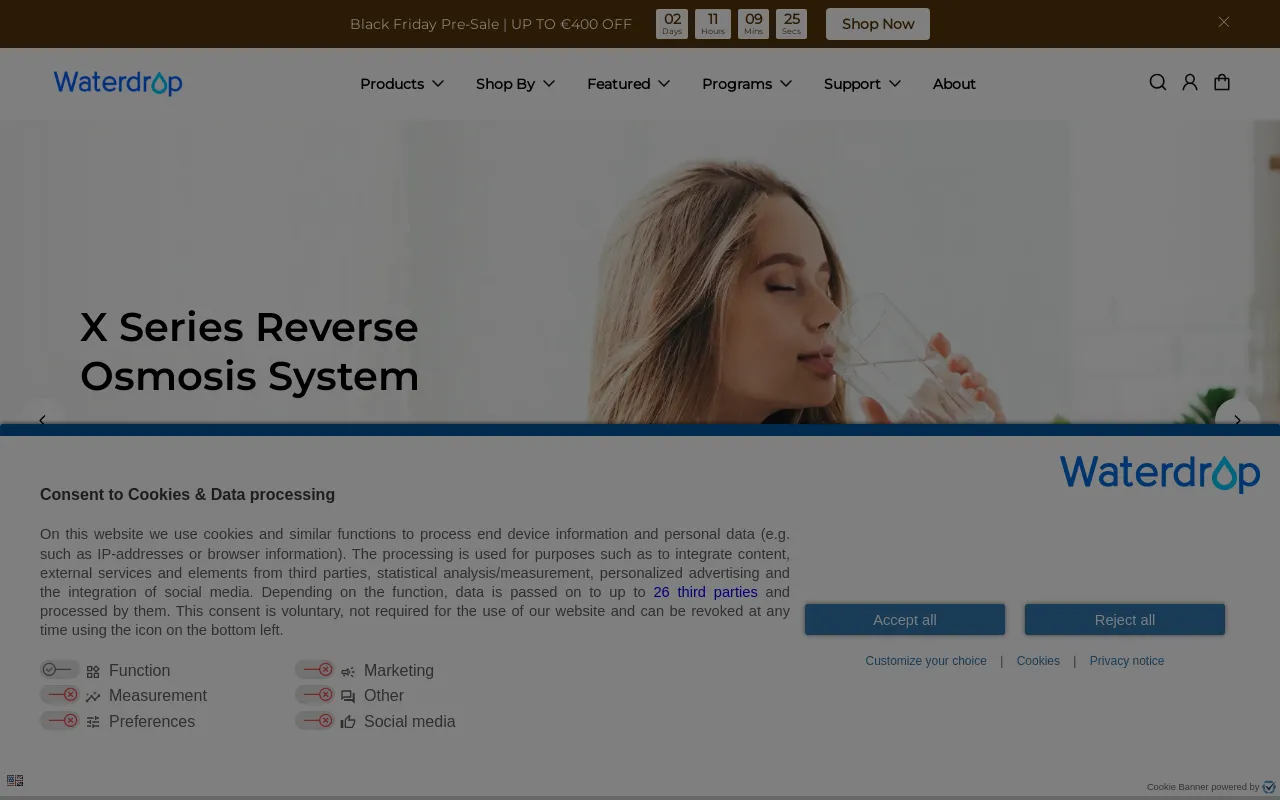
Task: Click the cookie banner provider shield icon
Action: pos(1269,787)
